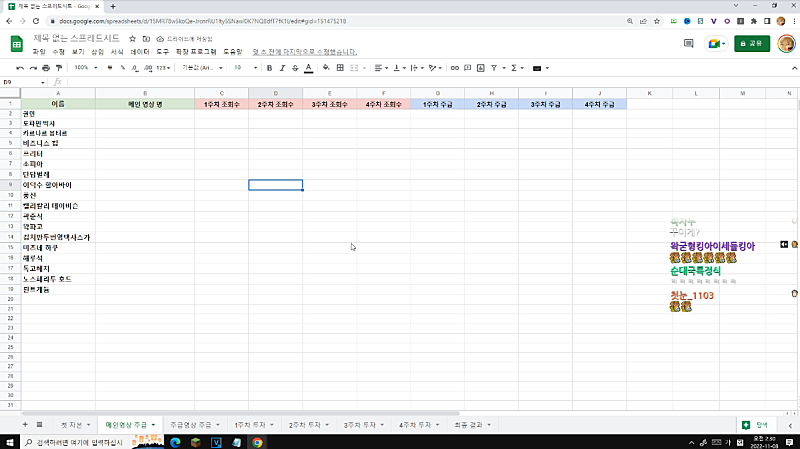Open the borders tool
The height and width of the screenshot is (449, 800).
340,68
